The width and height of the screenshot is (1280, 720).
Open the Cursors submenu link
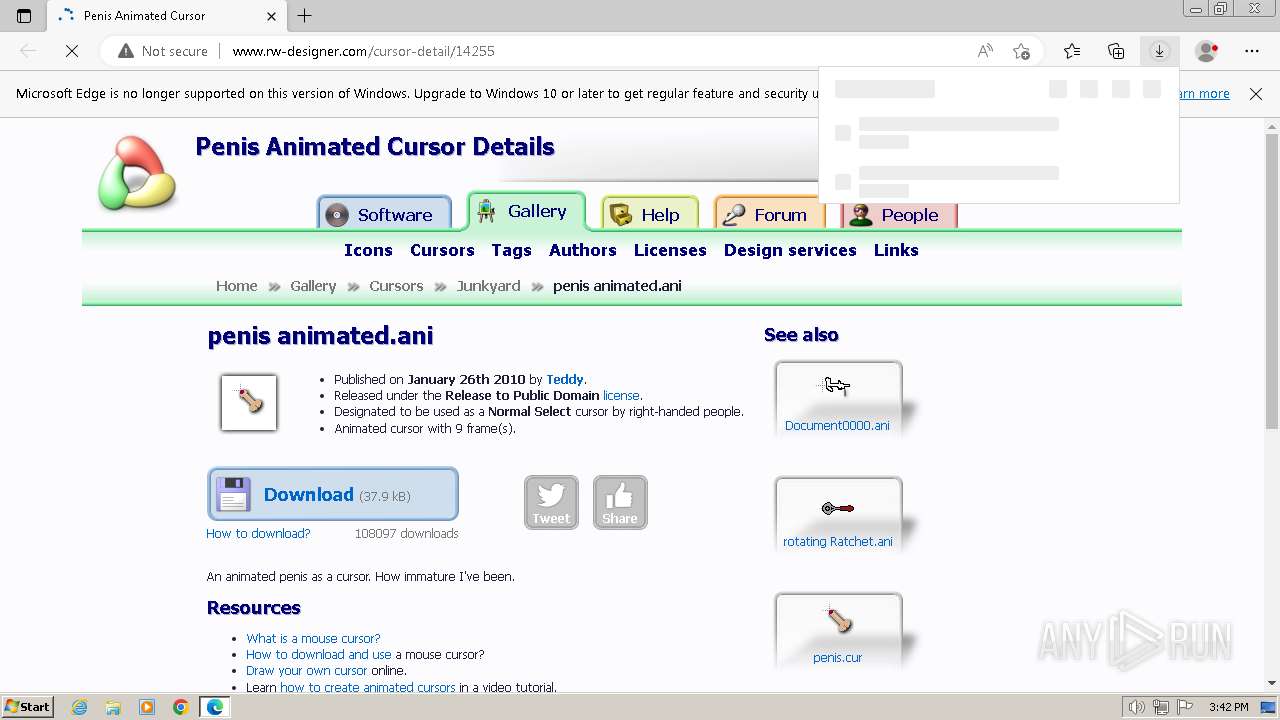(x=442, y=250)
